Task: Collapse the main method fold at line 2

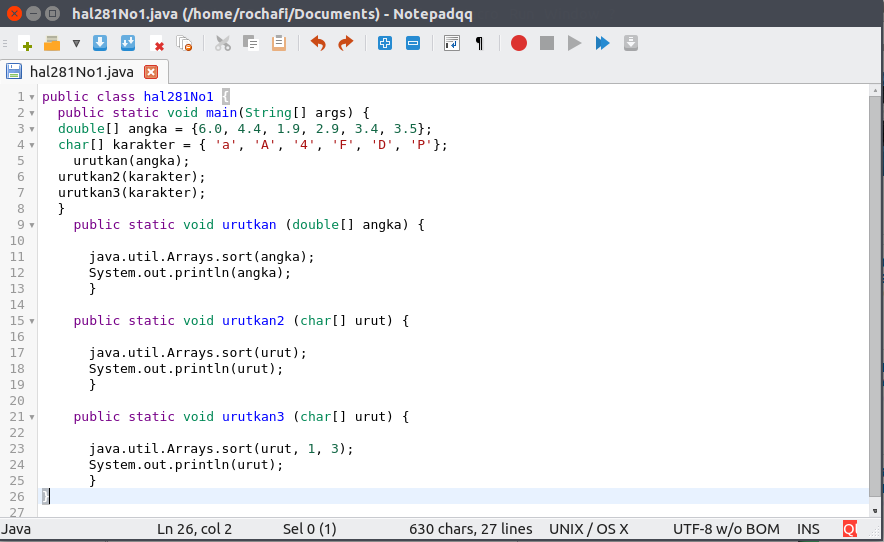Action: pos(32,113)
